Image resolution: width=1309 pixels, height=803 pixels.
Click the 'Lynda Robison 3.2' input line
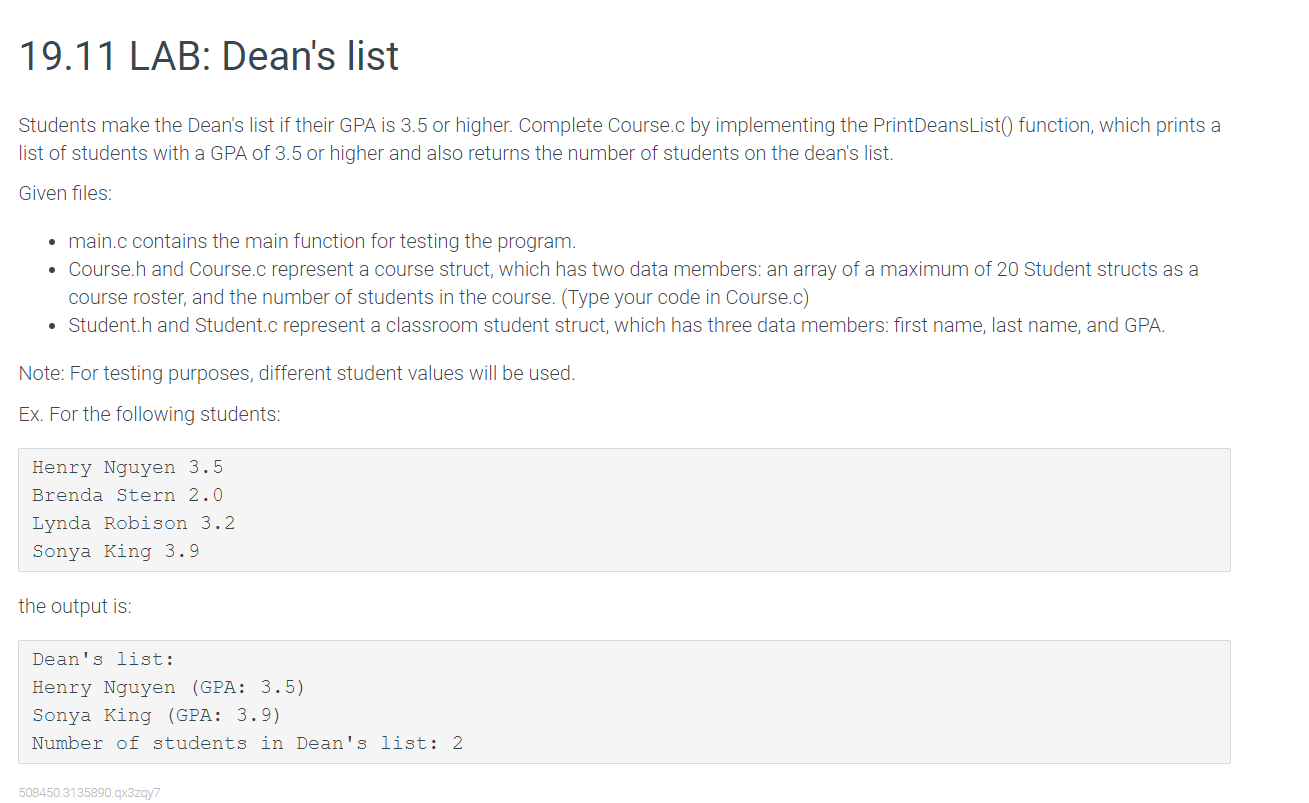pyautogui.click(x=133, y=523)
